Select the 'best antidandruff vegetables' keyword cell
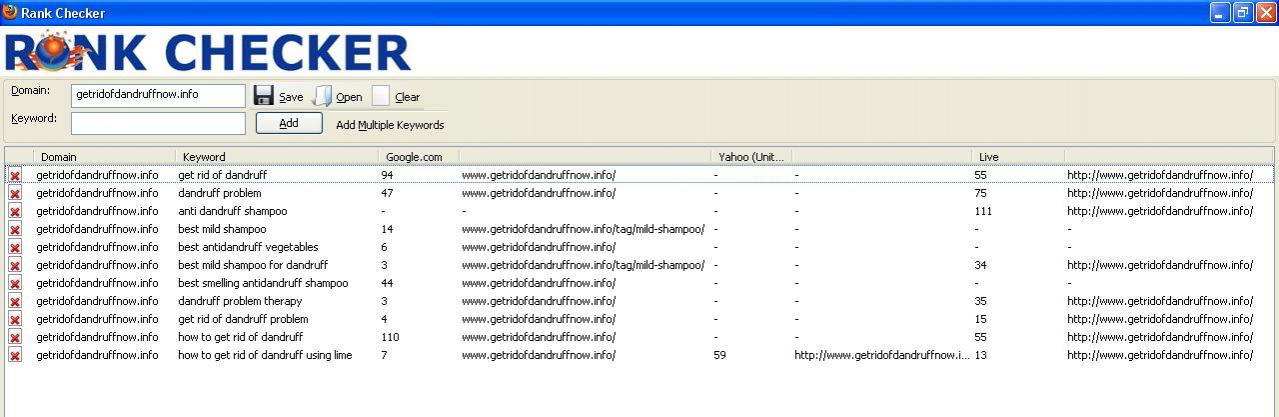This screenshot has height=417, width=1279. pyautogui.click(x=248, y=247)
